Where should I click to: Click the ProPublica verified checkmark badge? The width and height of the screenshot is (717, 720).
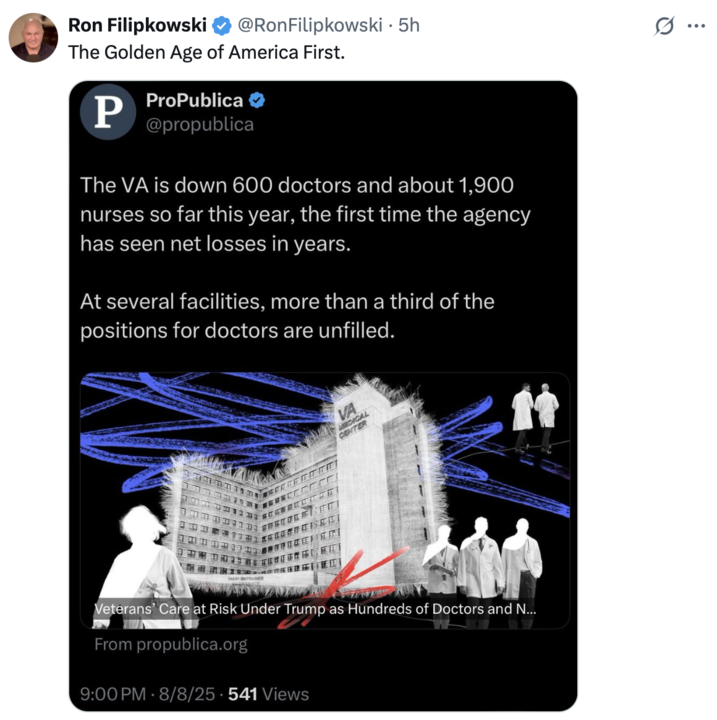click(x=257, y=100)
